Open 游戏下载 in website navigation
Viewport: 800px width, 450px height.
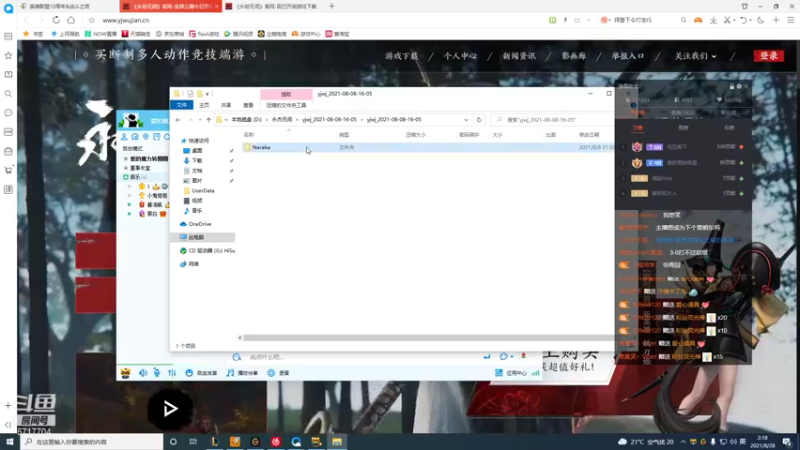pos(402,56)
